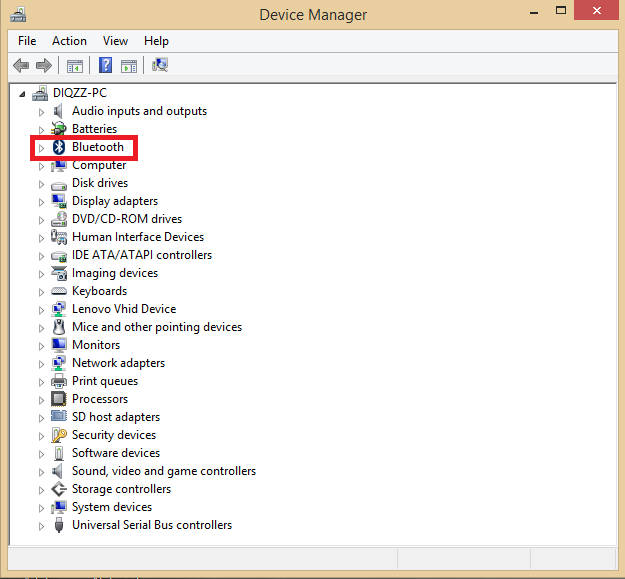Select the Network adapters label
Image resolution: width=625 pixels, height=579 pixels.
point(118,363)
